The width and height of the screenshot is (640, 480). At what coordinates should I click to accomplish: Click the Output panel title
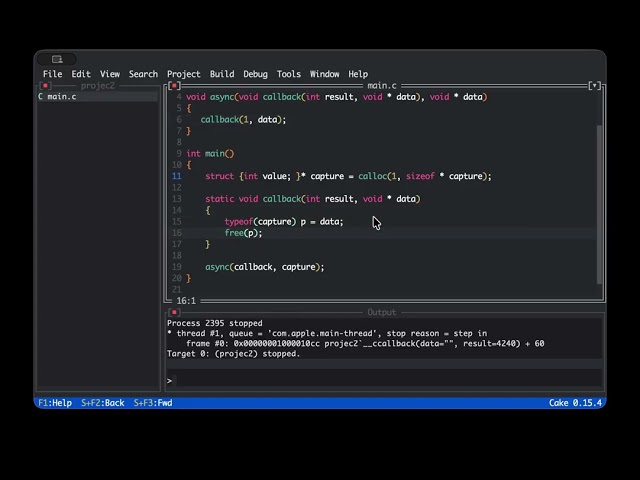[x=382, y=312]
